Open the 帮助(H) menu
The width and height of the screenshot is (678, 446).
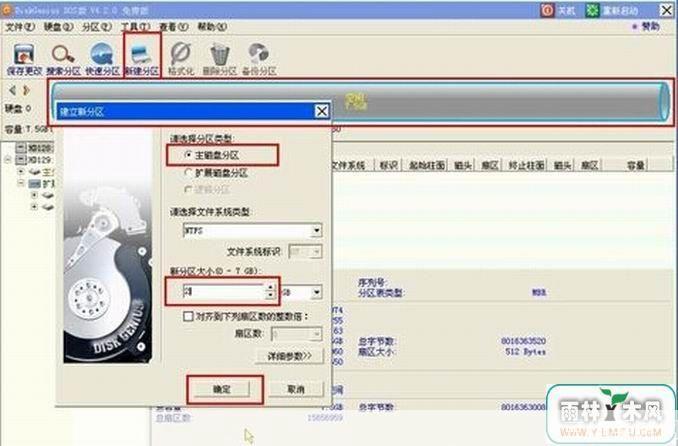[x=212, y=27]
